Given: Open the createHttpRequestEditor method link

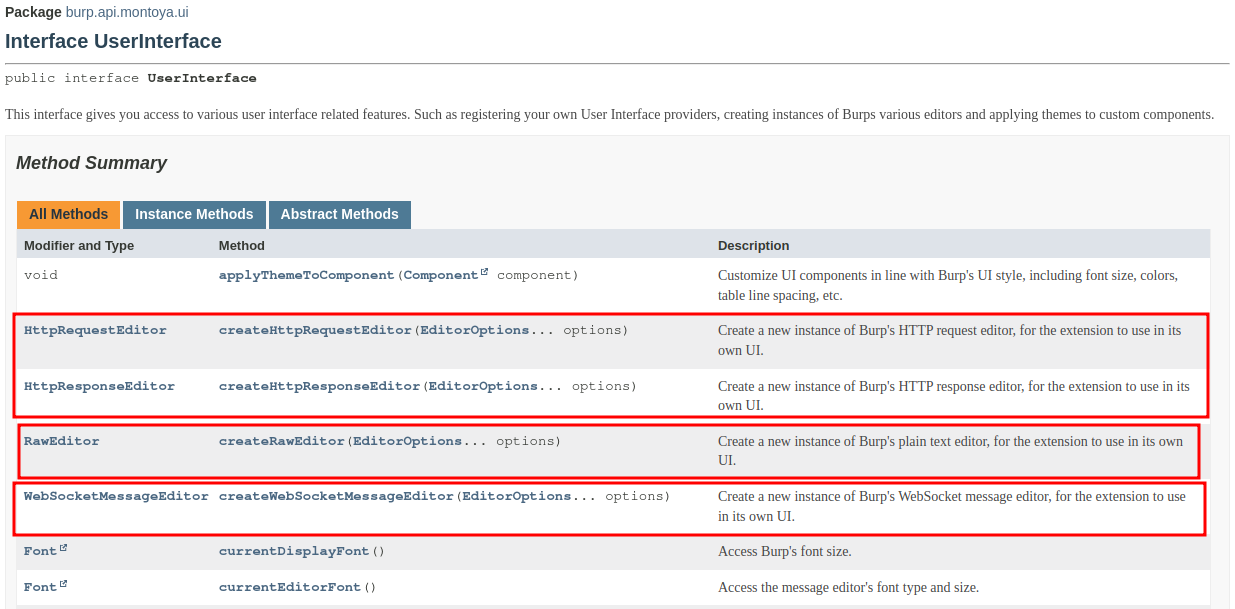Looking at the screenshot, I should tap(315, 330).
